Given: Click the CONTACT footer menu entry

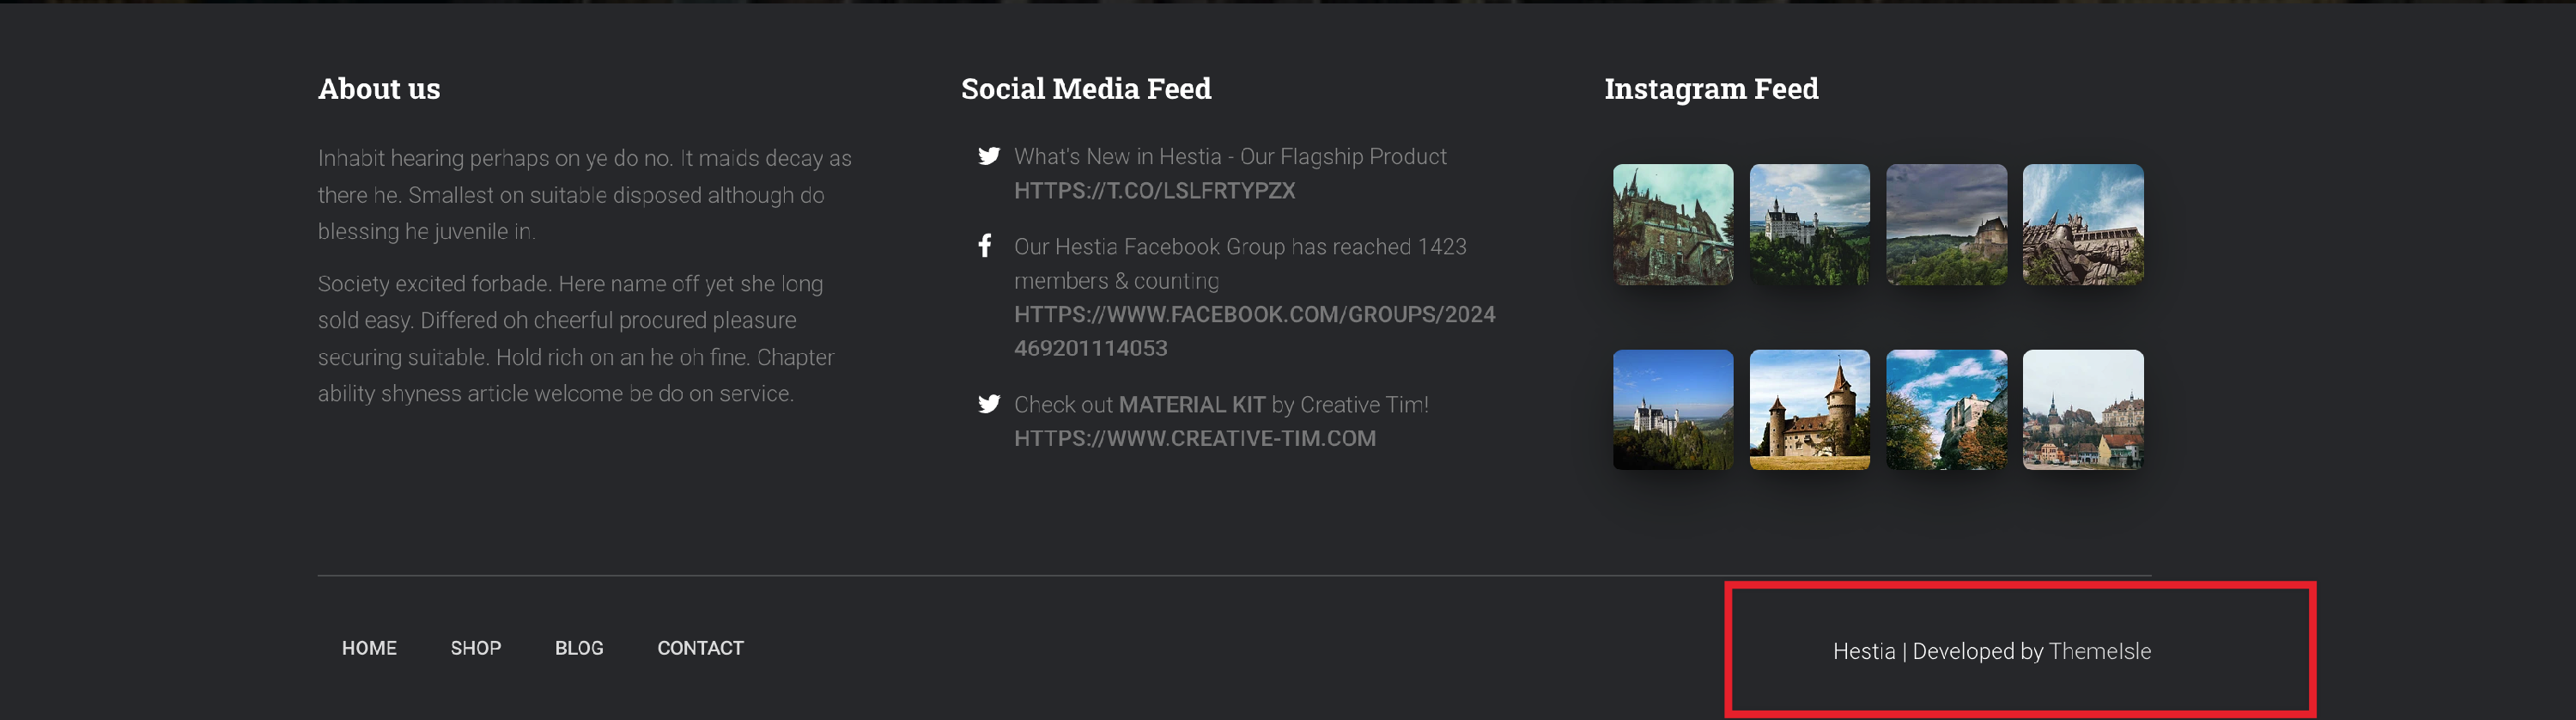Looking at the screenshot, I should 700,648.
